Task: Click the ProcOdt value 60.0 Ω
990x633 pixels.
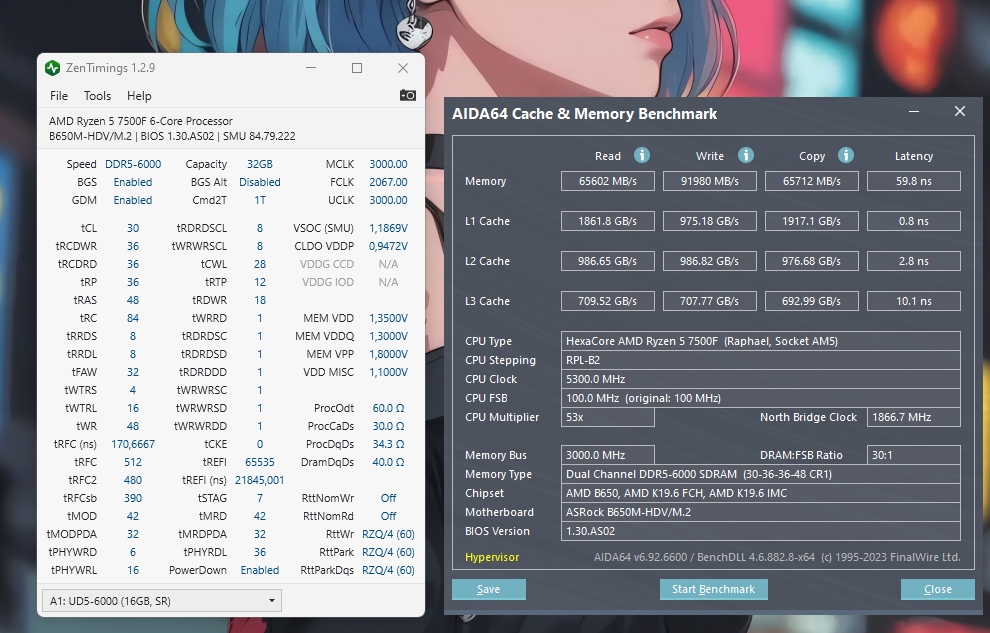Action: click(388, 408)
